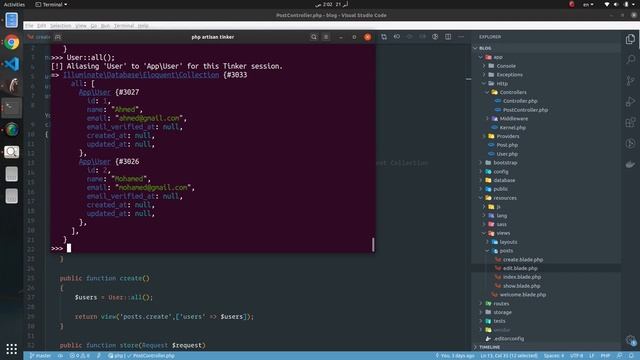Open the magnifier app in the dock
This screenshot has width=640, height=360.
tap(12, 152)
